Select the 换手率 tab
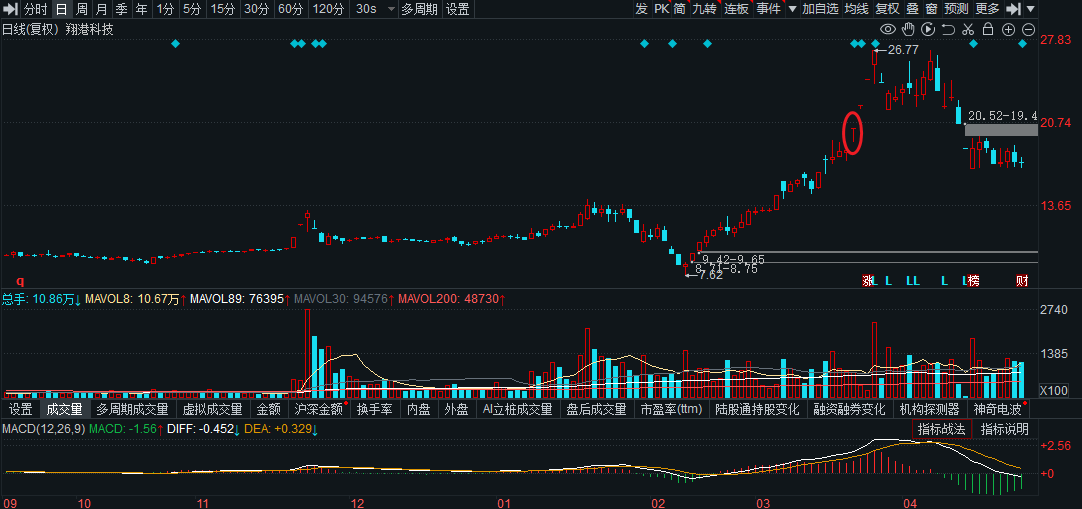Screen dimensions: 1082x509 [375, 409]
